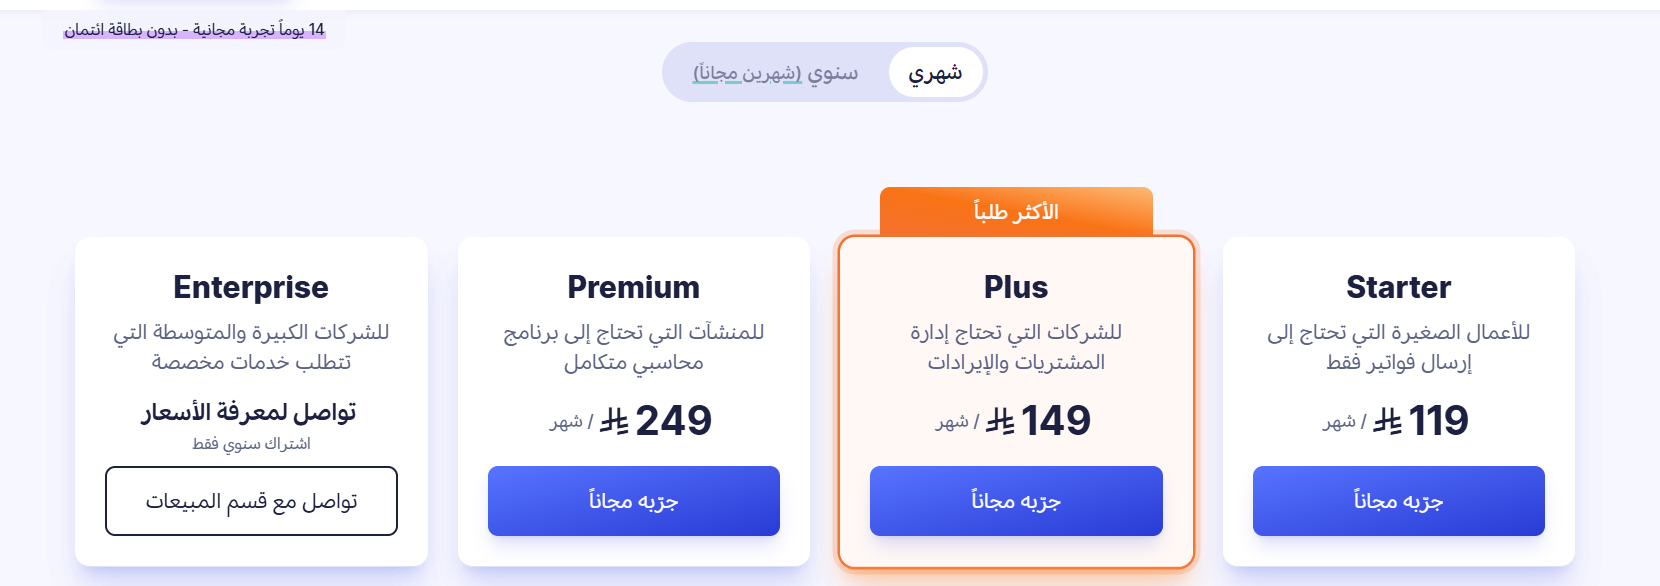Screen dimensions: 1660x586
Task: Click تواصل مع قسم المبيعات Enterprise button
Action: [251, 500]
